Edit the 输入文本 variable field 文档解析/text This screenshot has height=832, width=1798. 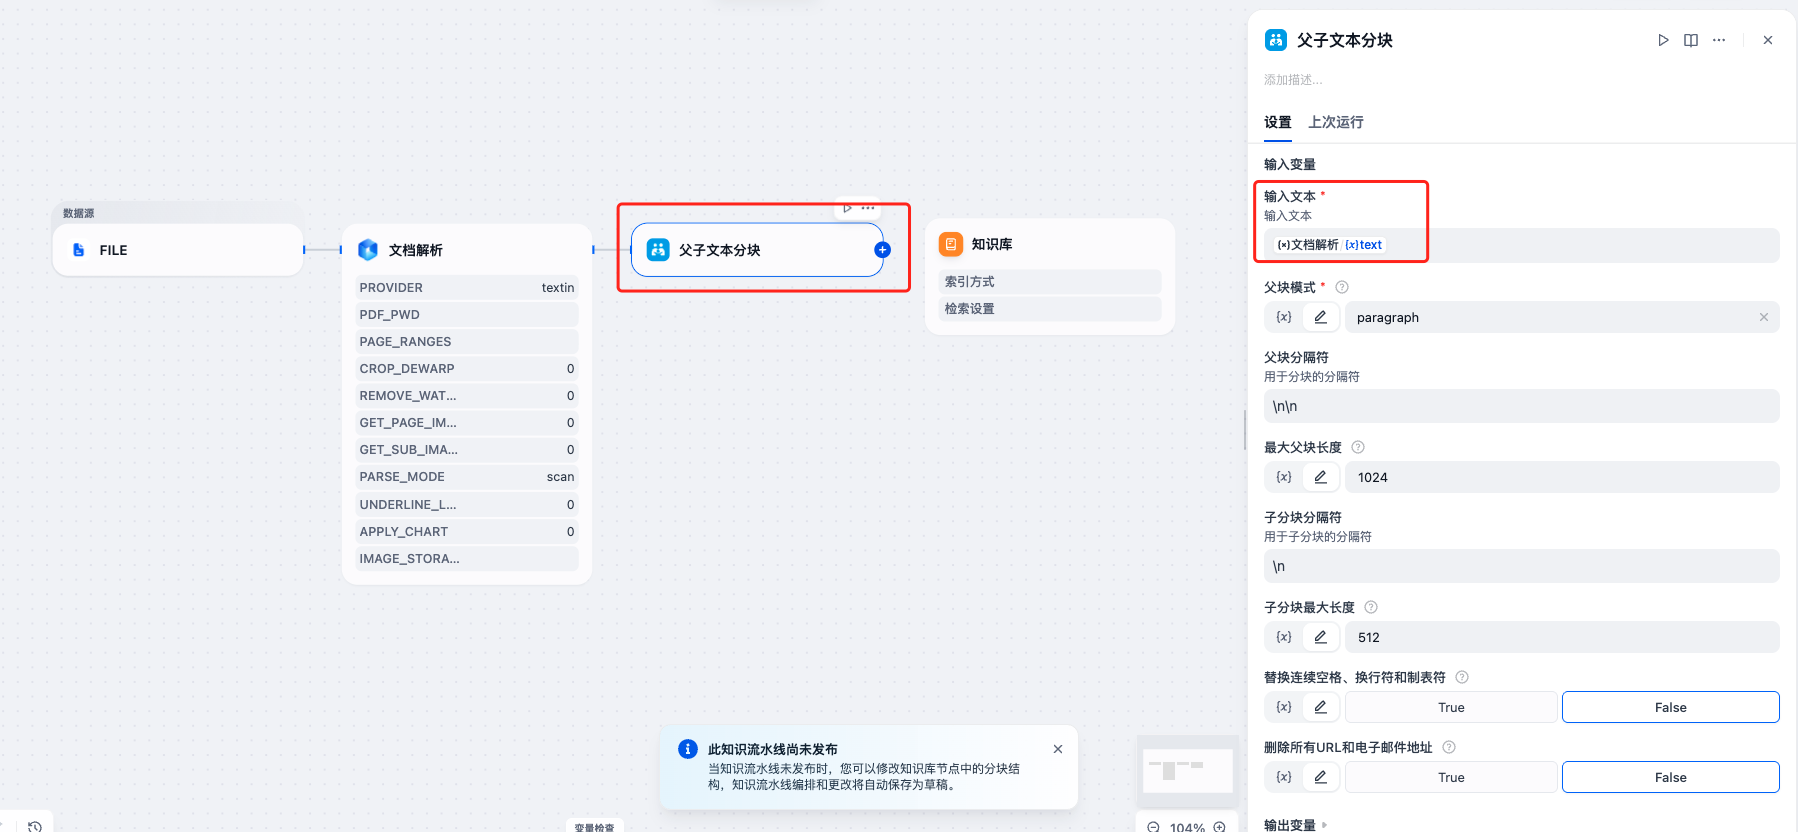[1522, 245]
